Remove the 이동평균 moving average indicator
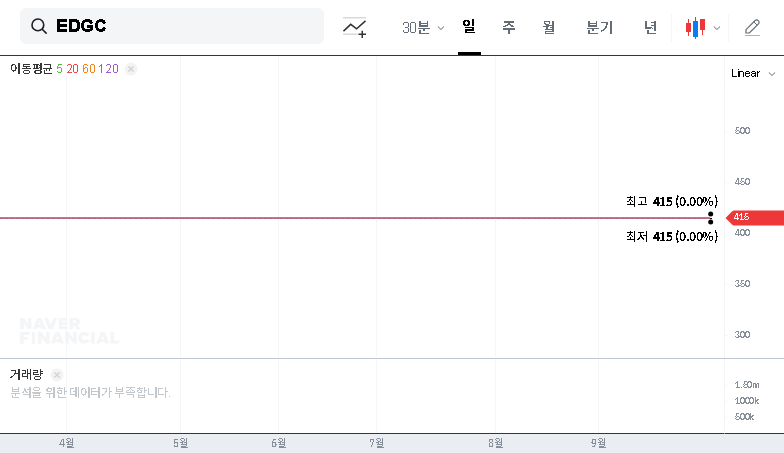Viewport: 784px width, 453px height. point(131,68)
